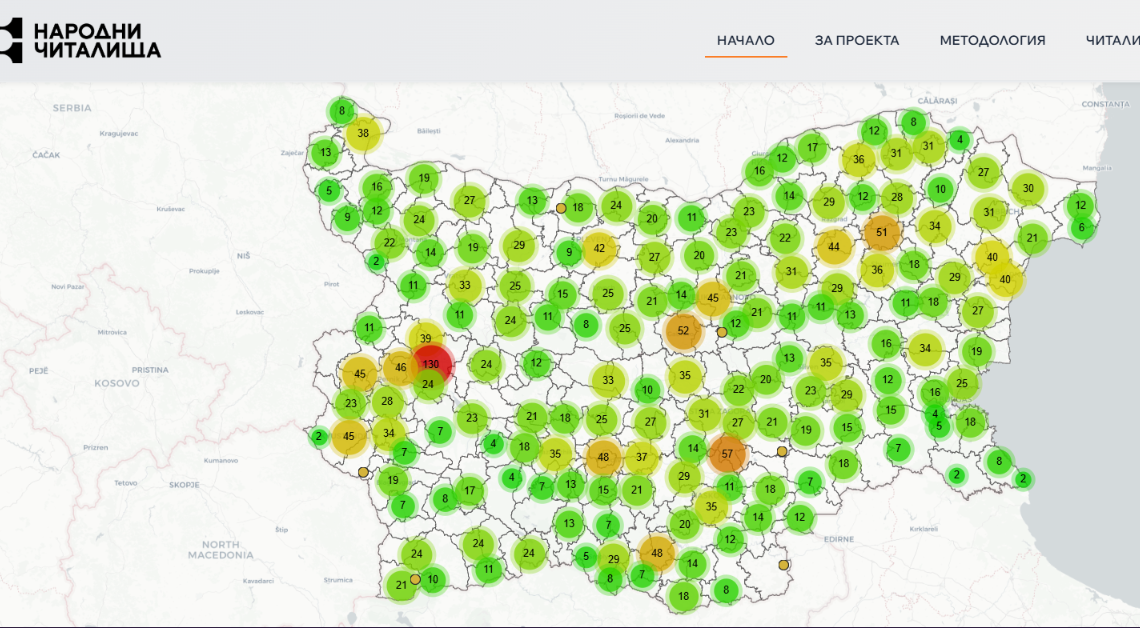Select the НАЧАЛО navigation tab
This screenshot has width=1140, height=628.
(x=745, y=41)
